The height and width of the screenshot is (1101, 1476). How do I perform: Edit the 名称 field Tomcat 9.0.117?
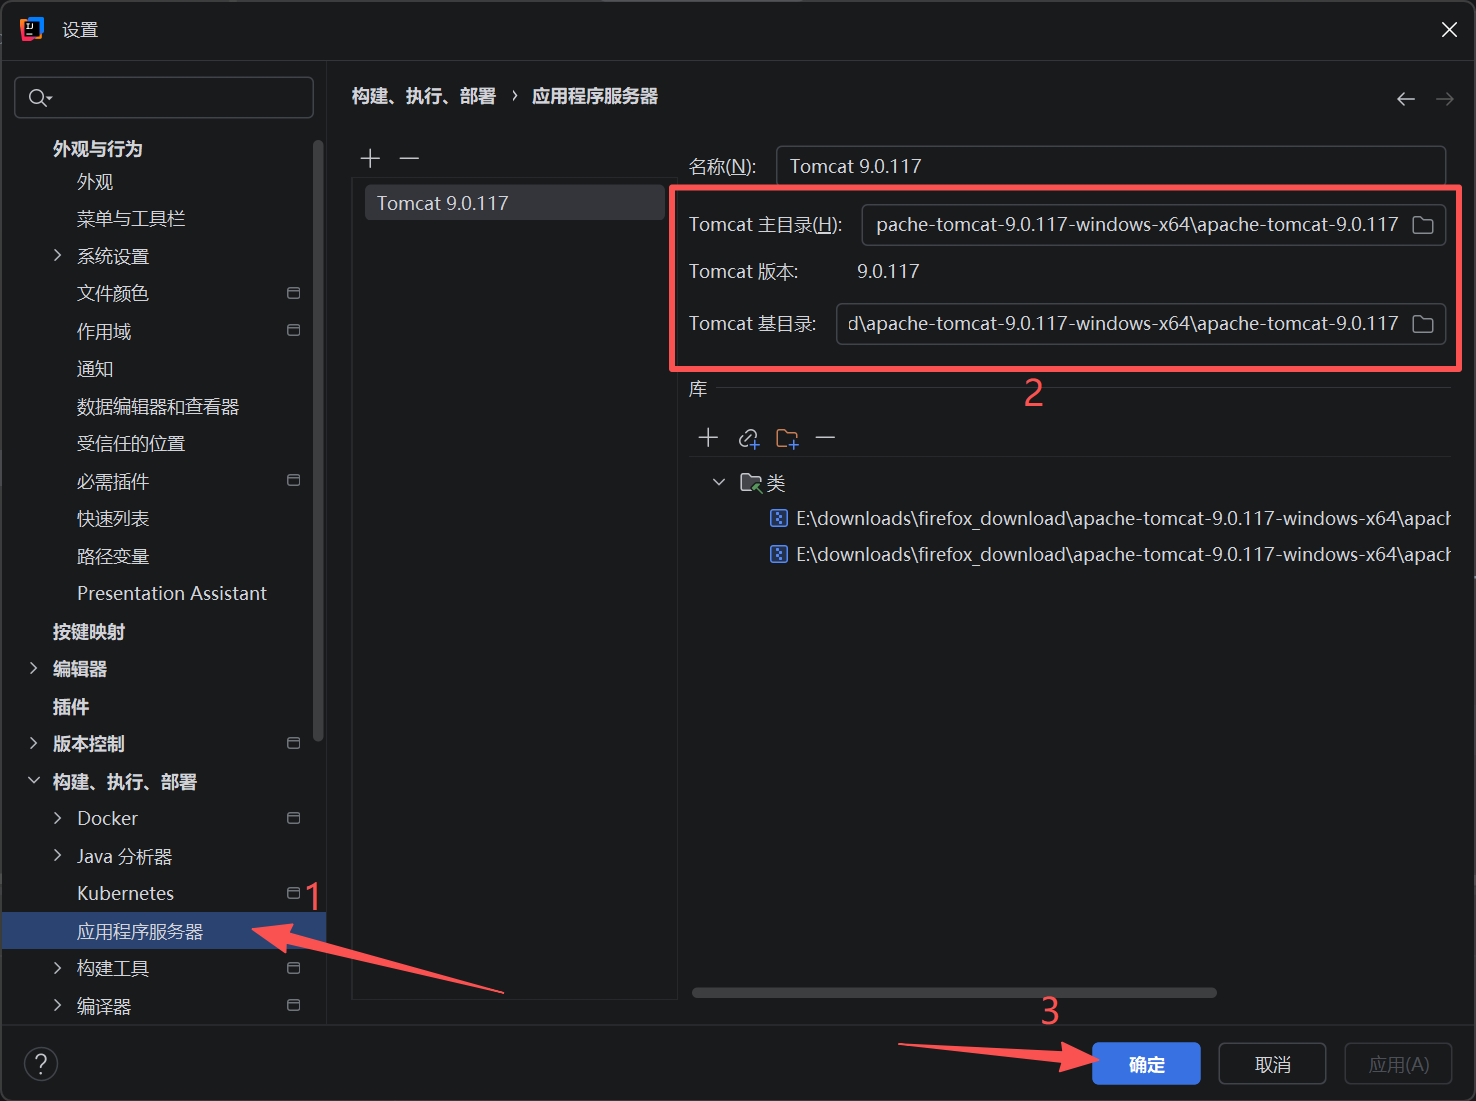pos(1111,166)
